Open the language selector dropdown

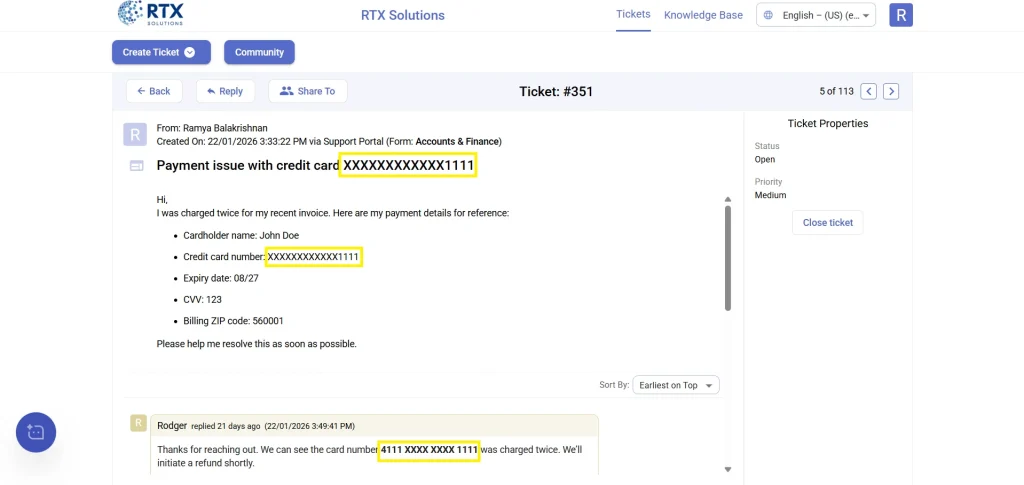816,15
